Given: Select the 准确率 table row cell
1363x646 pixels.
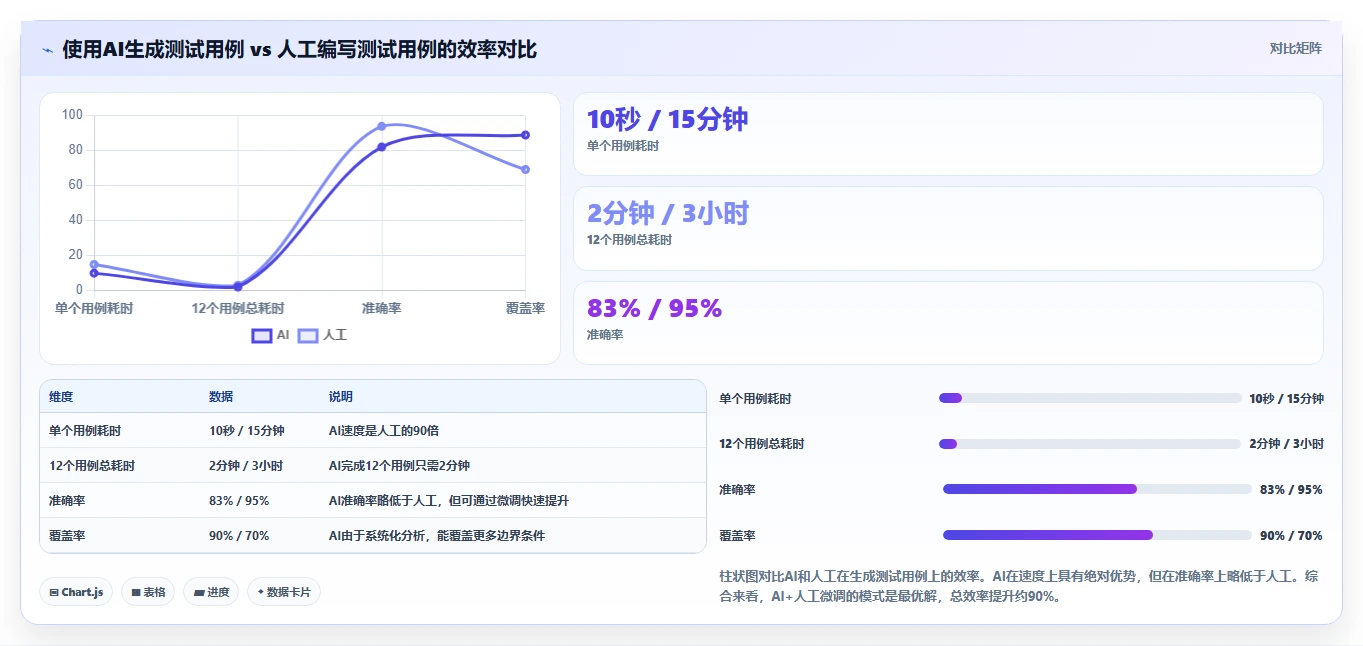Looking at the screenshot, I should (67, 501).
